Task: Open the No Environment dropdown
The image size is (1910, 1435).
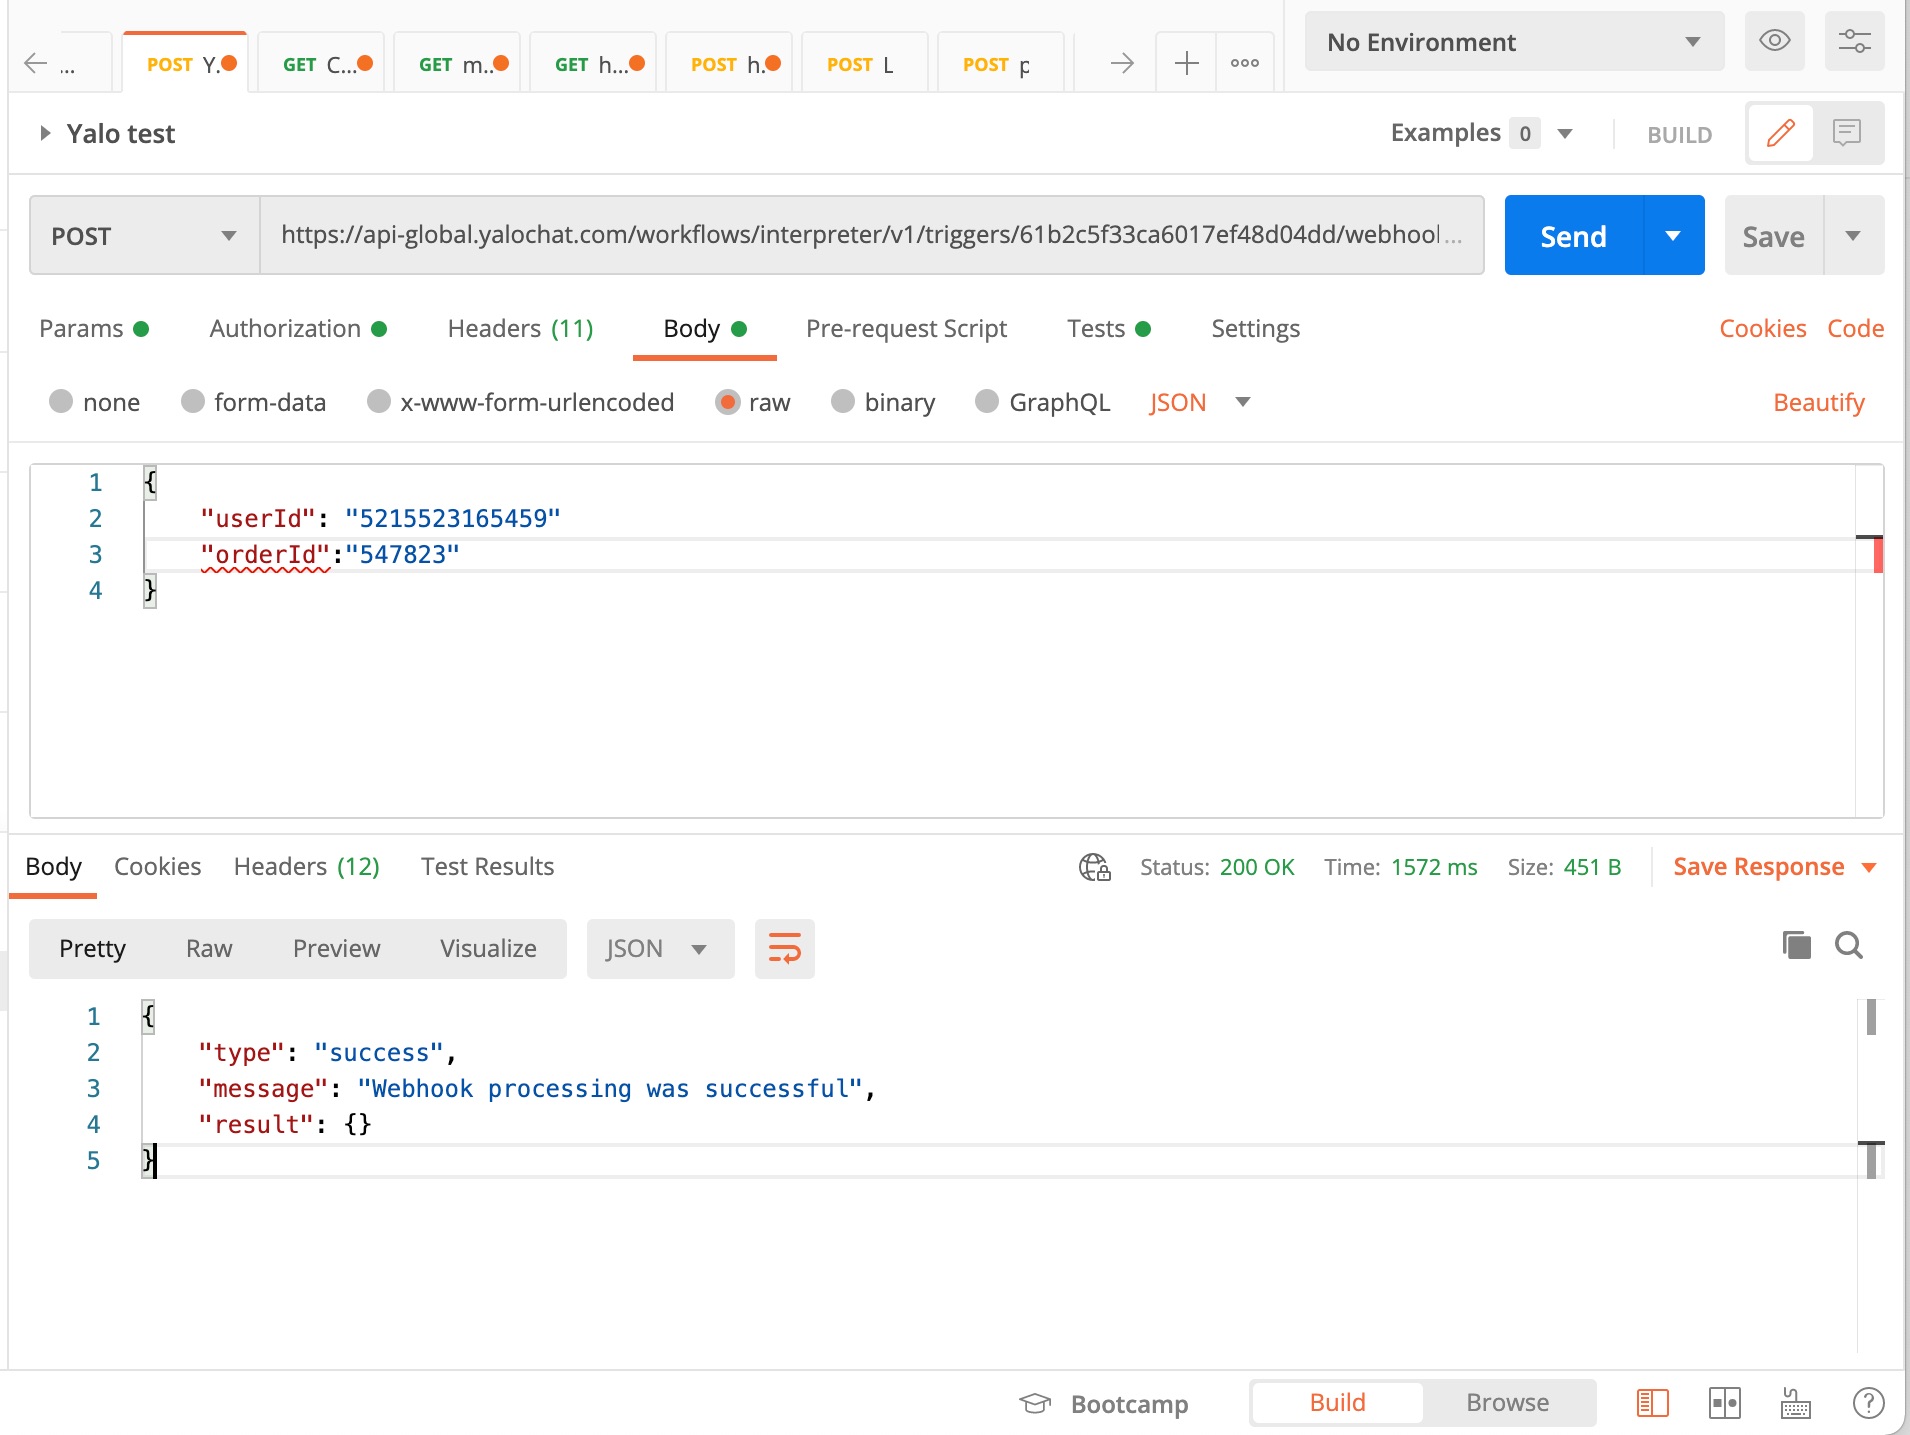Action: (1514, 42)
